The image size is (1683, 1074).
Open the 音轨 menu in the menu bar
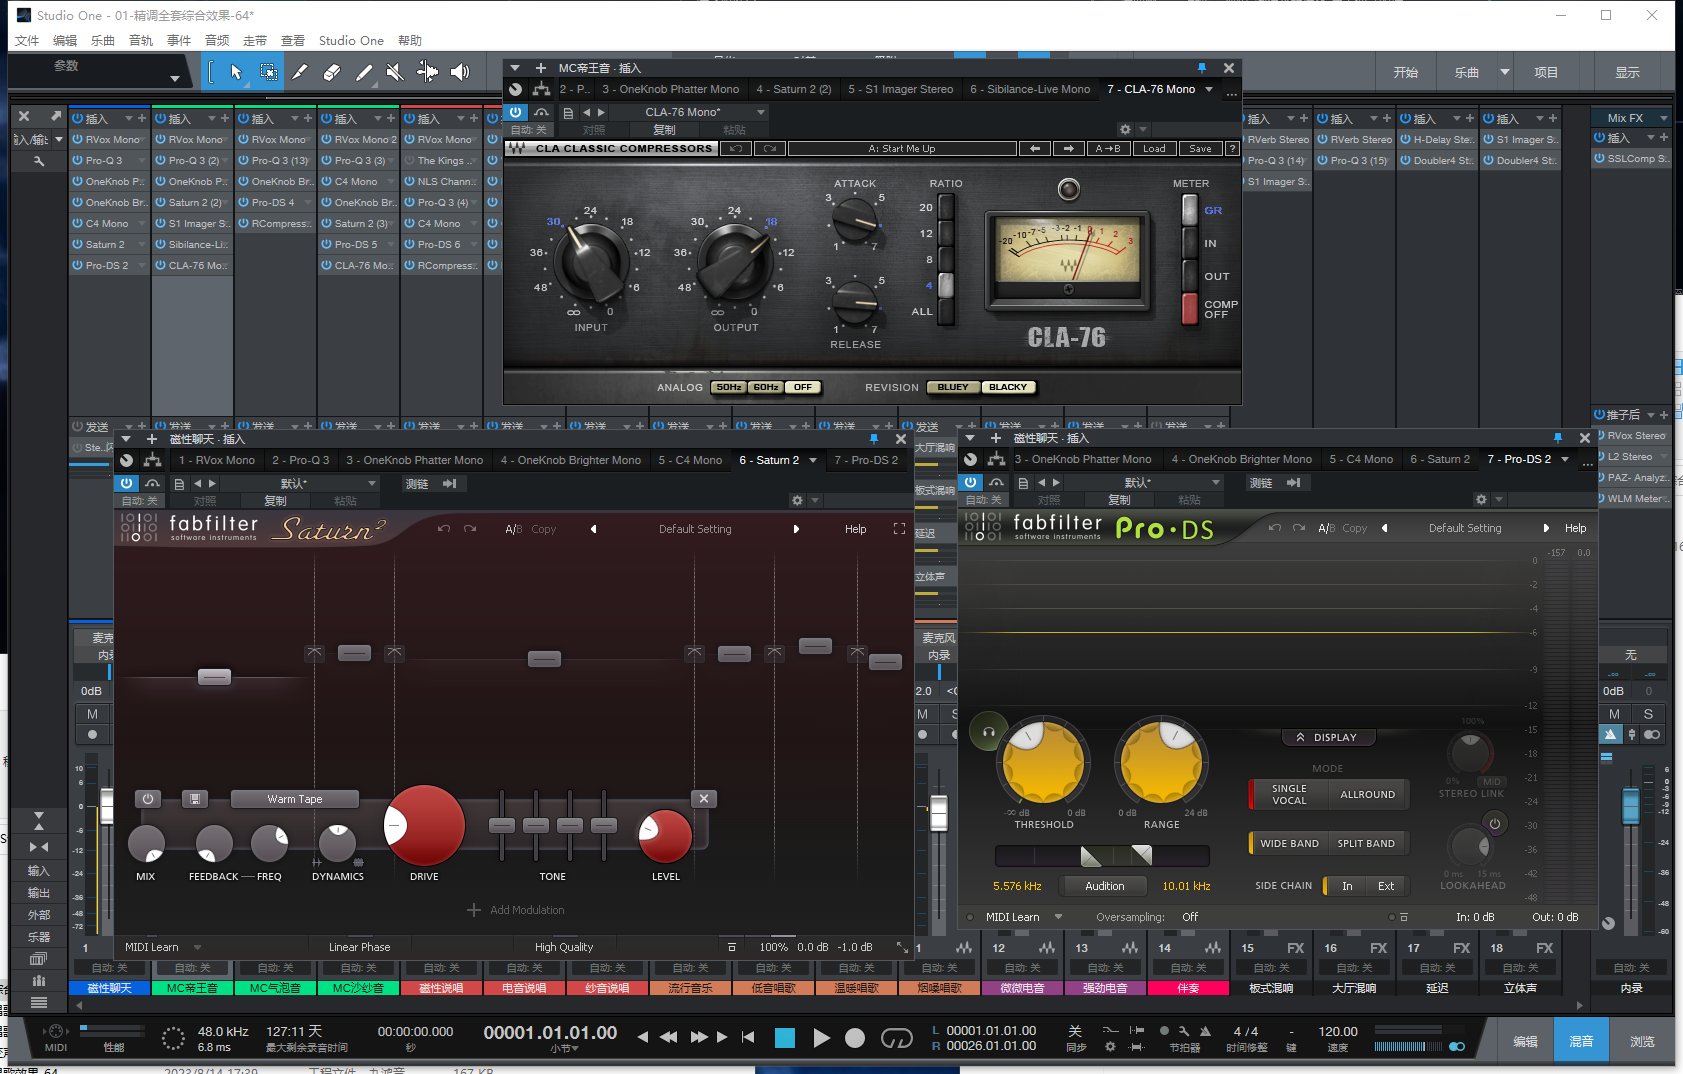141,41
